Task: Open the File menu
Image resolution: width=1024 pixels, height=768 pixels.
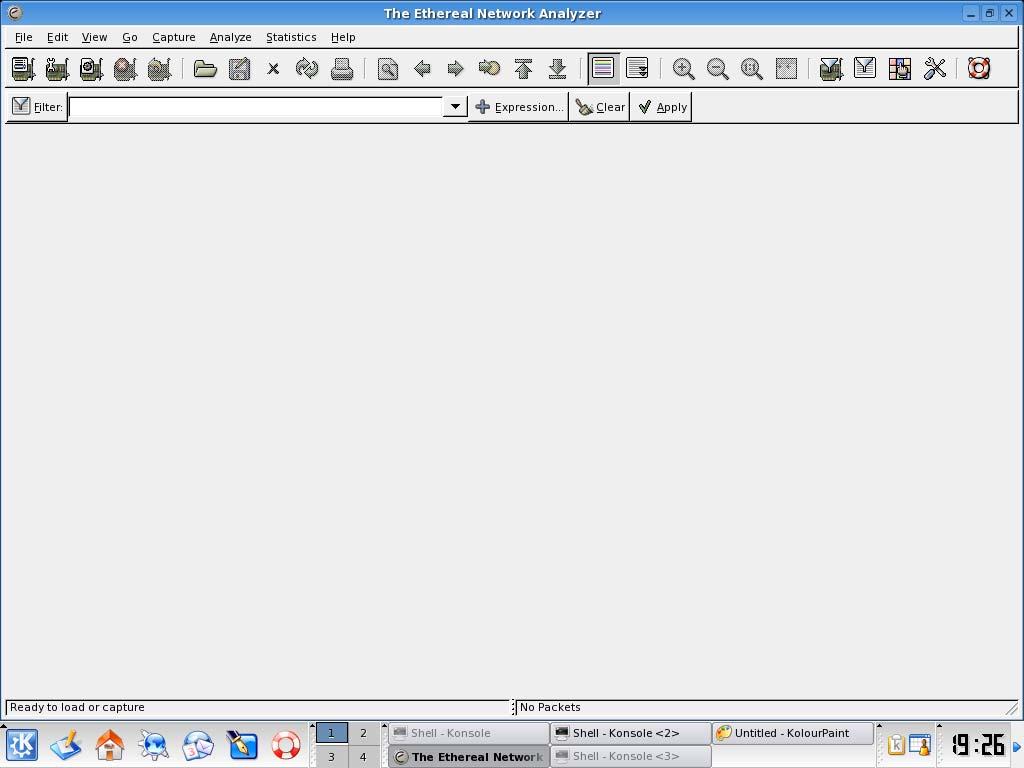Action: coord(24,37)
